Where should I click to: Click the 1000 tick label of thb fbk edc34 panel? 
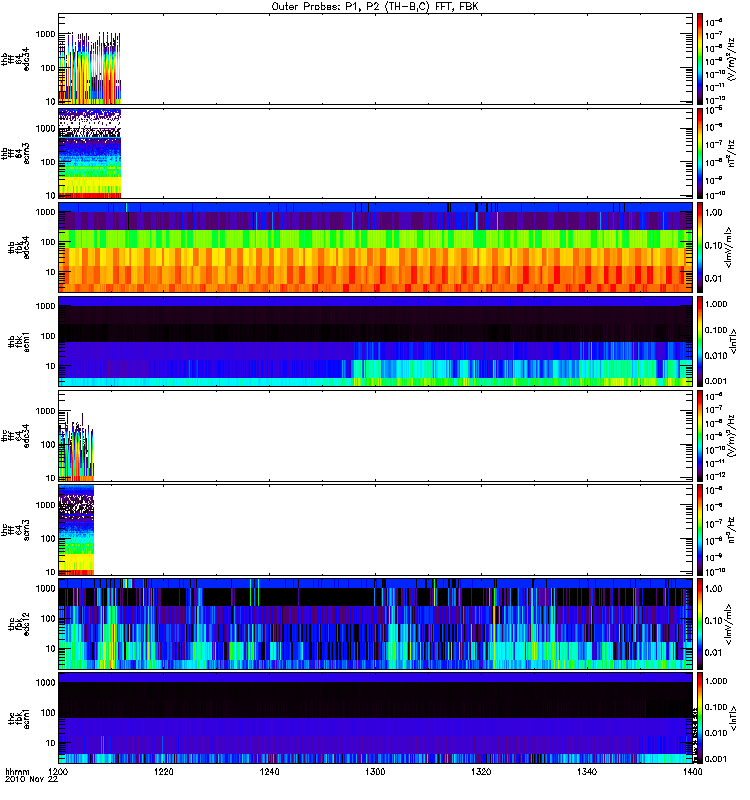pos(45,212)
